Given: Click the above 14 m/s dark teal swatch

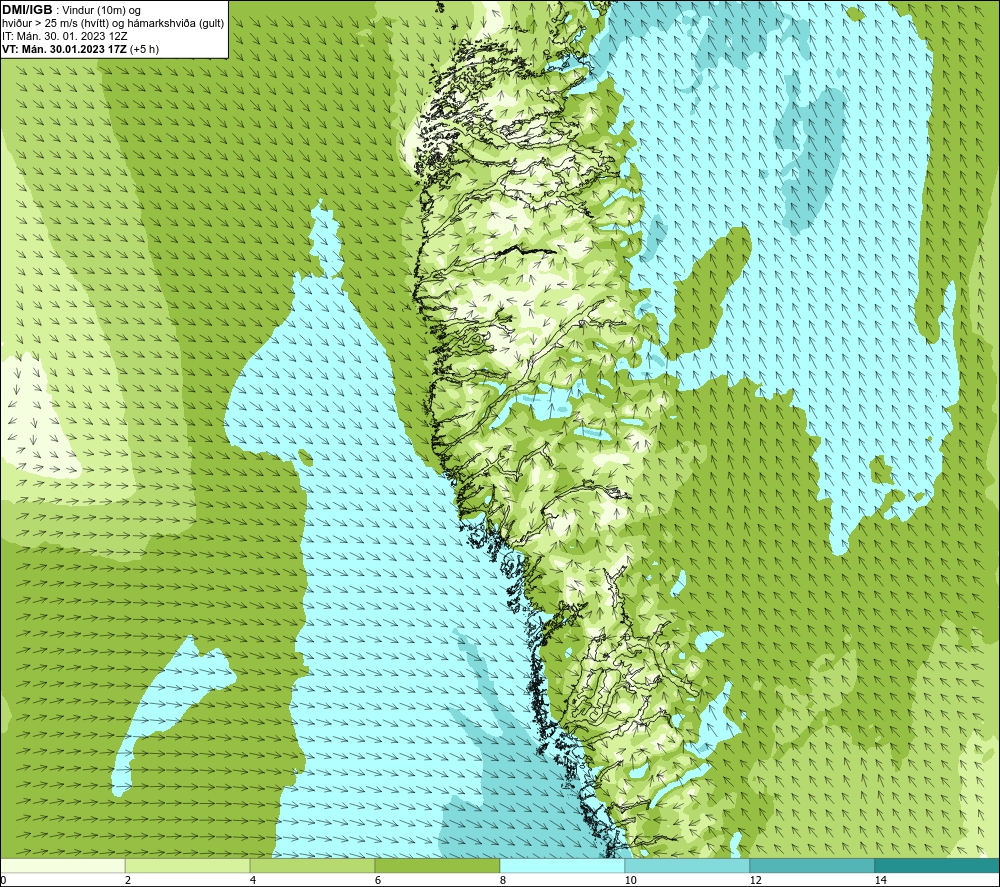Looking at the screenshot, I should pyautogui.click(x=937, y=865).
